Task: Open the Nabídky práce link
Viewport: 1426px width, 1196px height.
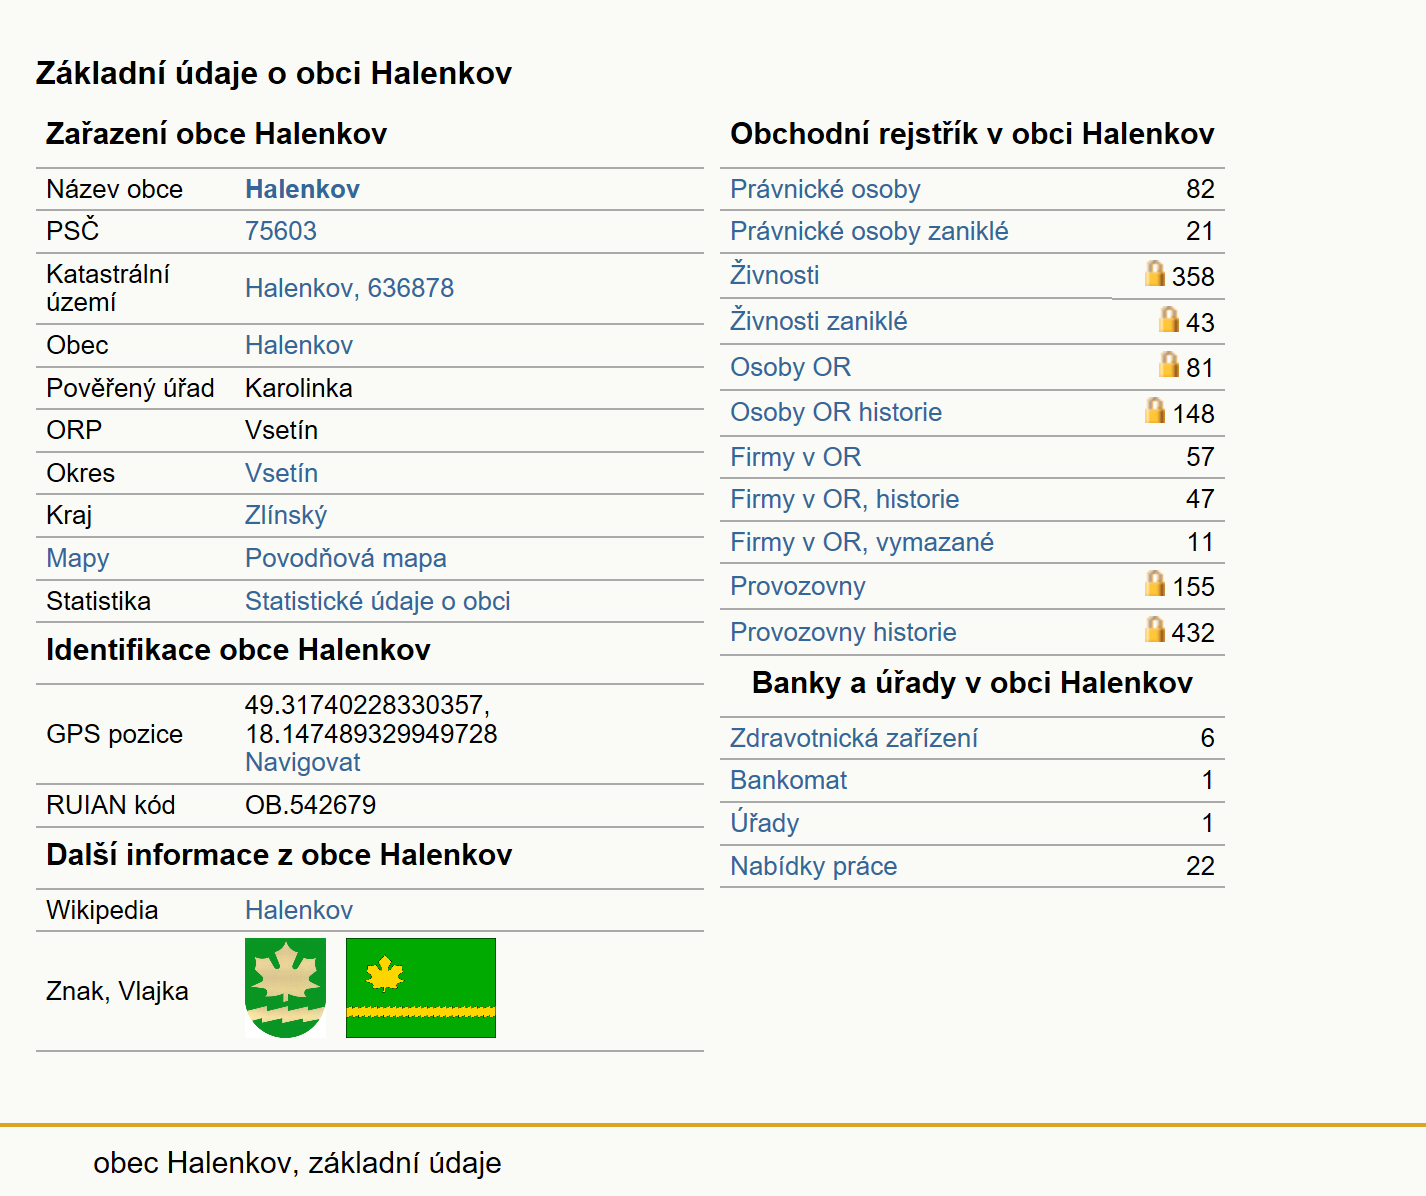Action: click(813, 866)
